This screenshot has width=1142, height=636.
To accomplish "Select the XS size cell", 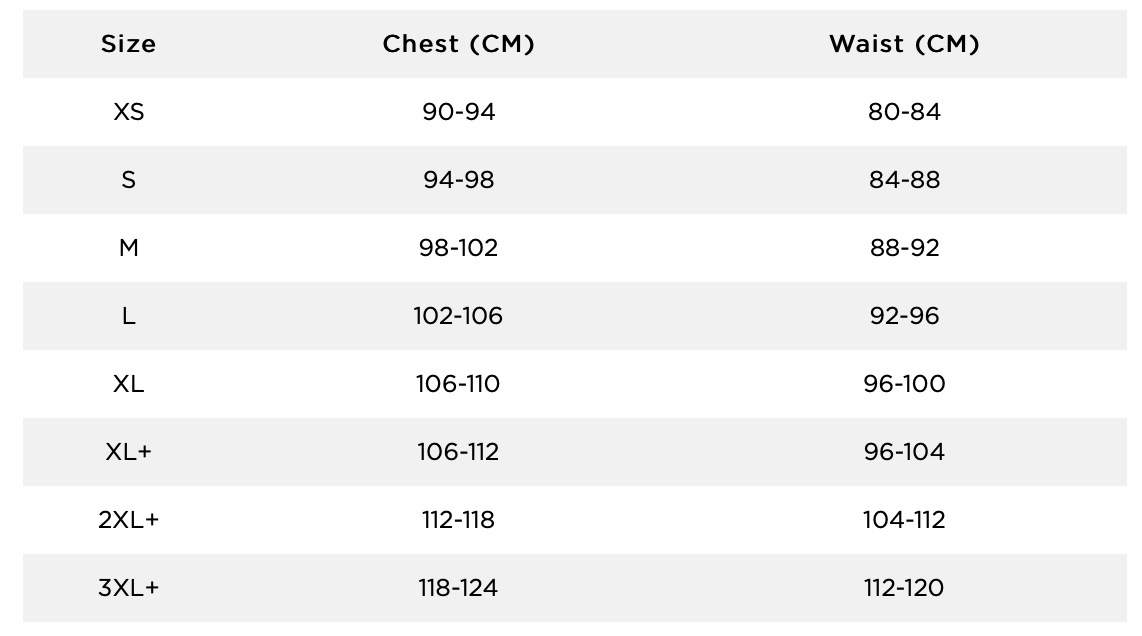I will click(x=128, y=111).
